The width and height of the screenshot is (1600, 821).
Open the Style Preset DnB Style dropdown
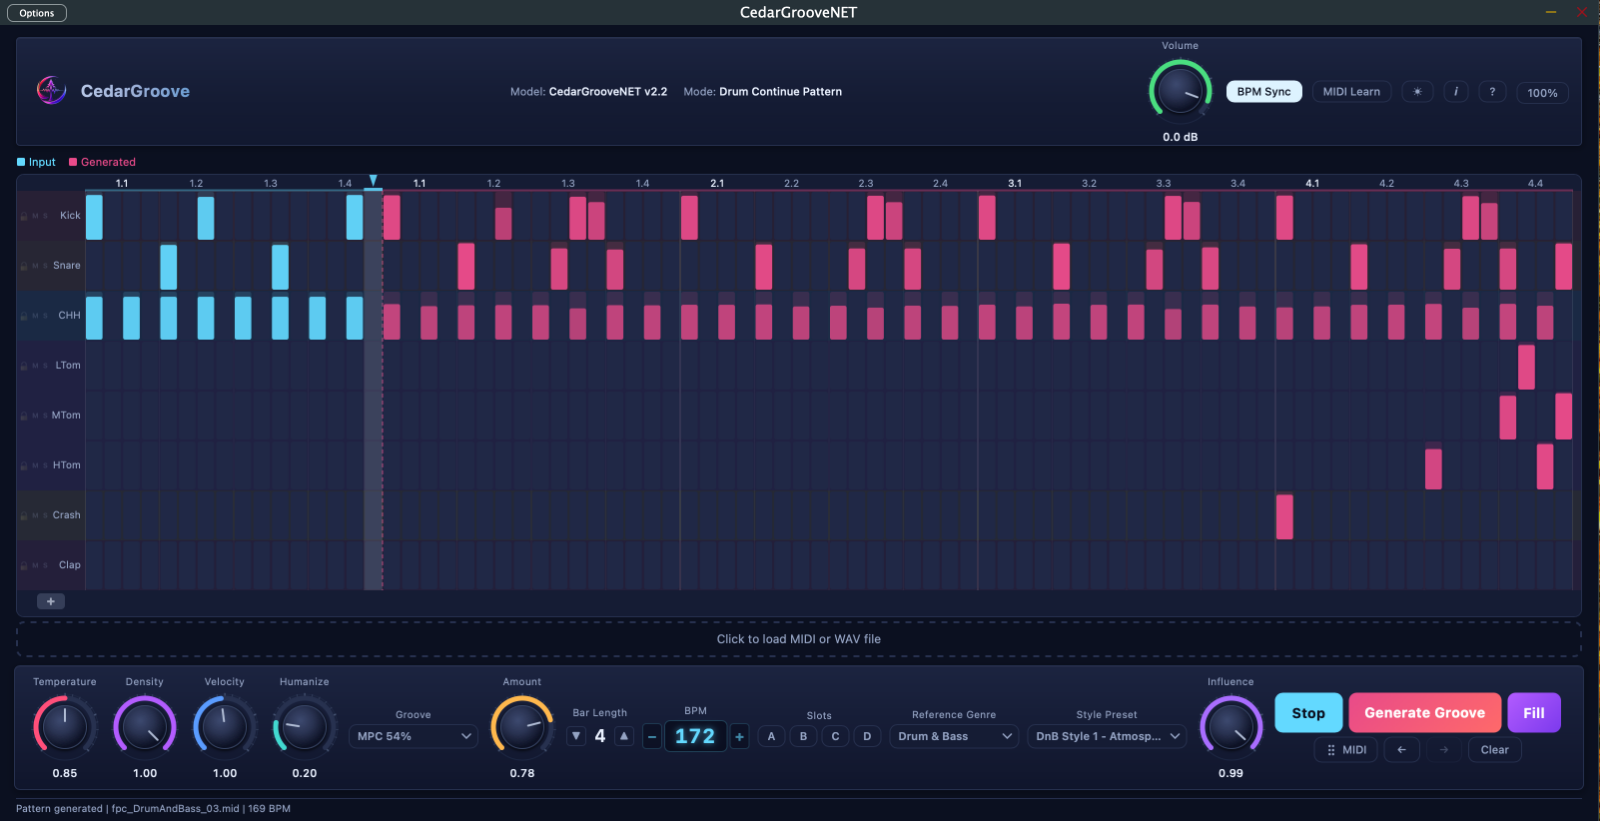[1107, 736]
